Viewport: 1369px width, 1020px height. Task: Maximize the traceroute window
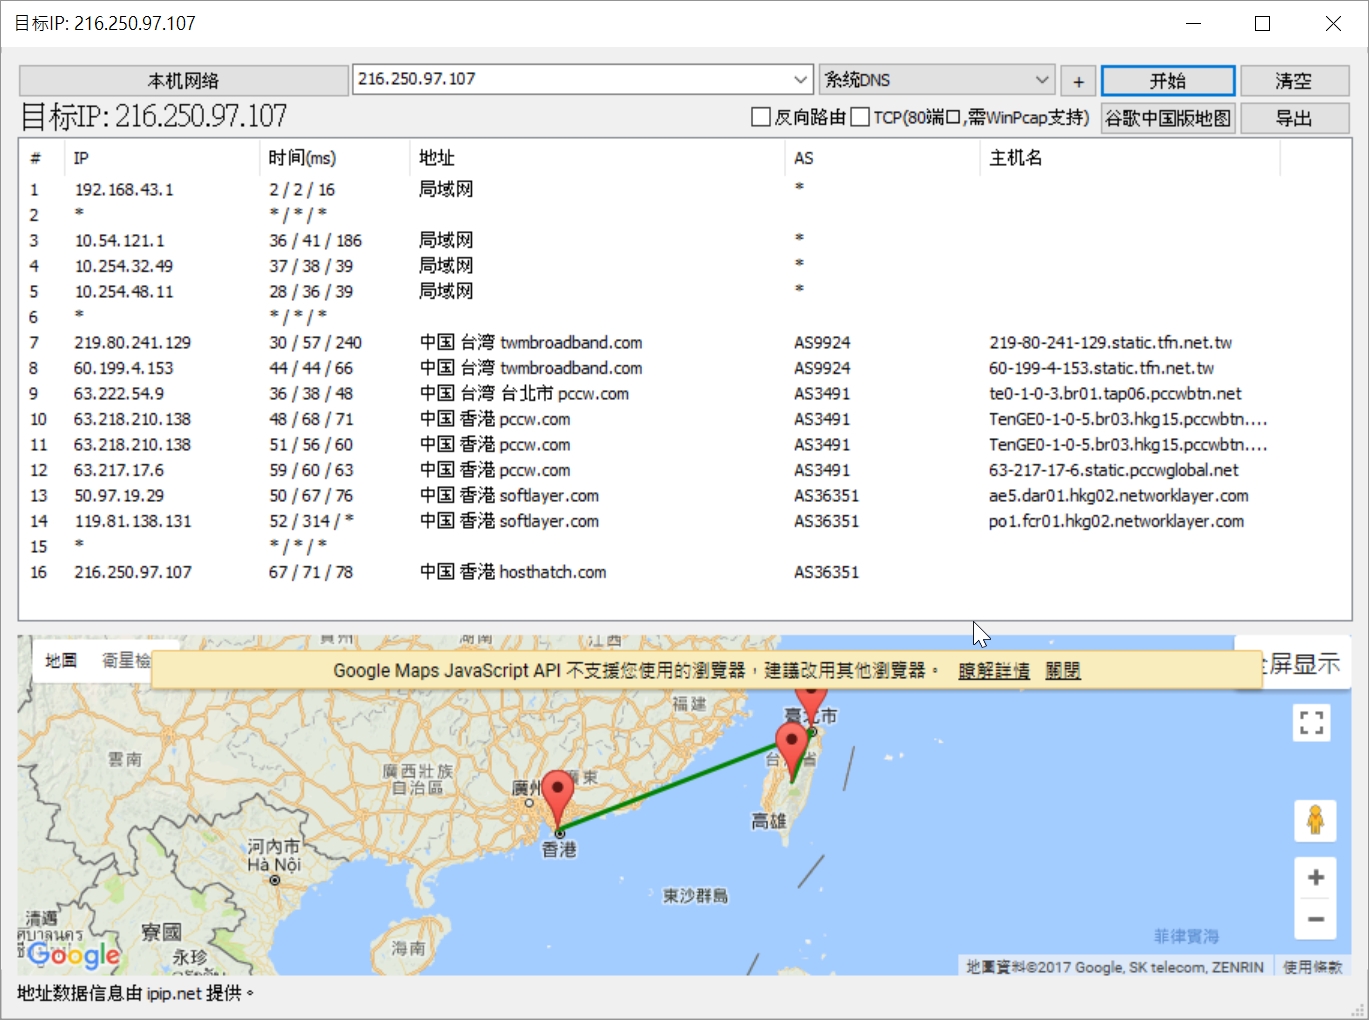[1262, 23]
